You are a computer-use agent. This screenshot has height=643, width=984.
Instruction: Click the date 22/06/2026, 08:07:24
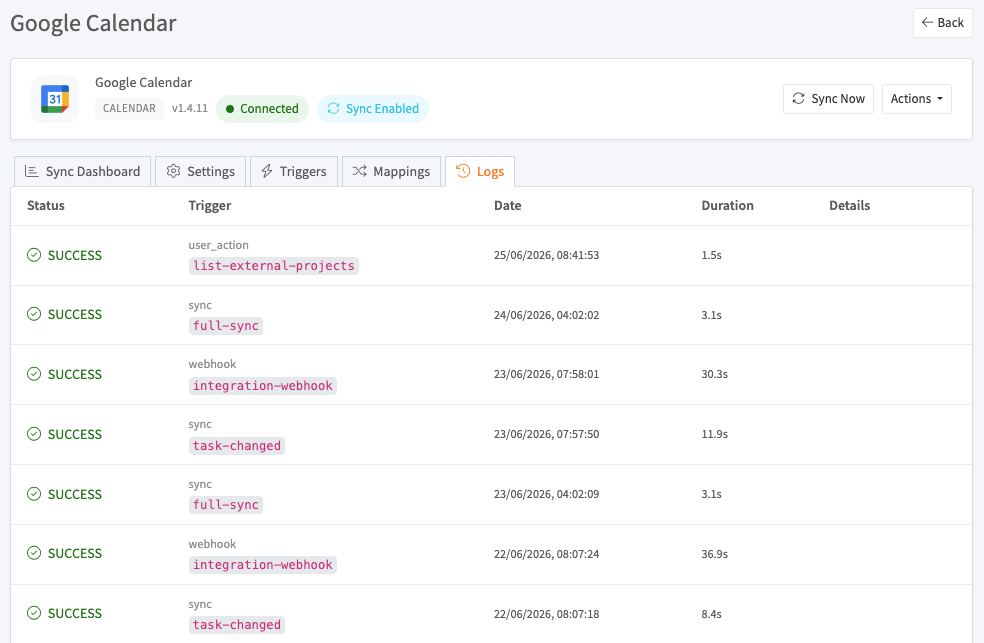point(547,554)
